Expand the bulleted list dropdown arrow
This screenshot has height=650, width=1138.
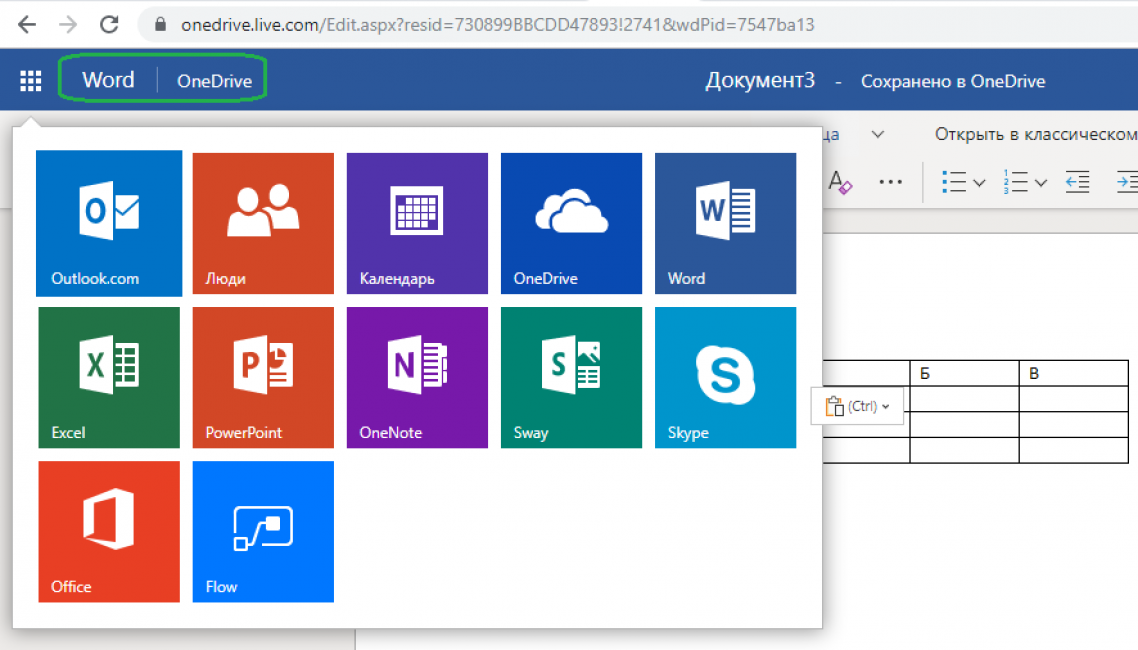click(979, 183)
